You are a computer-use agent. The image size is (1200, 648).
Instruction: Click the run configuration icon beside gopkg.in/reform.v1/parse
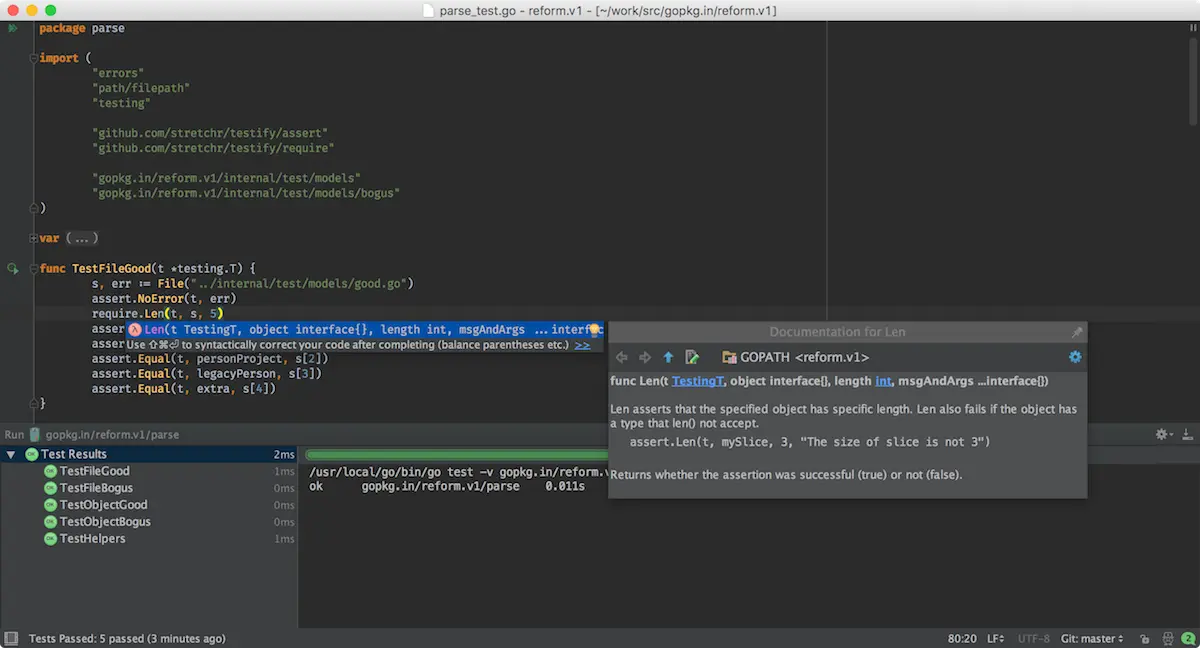35,434
